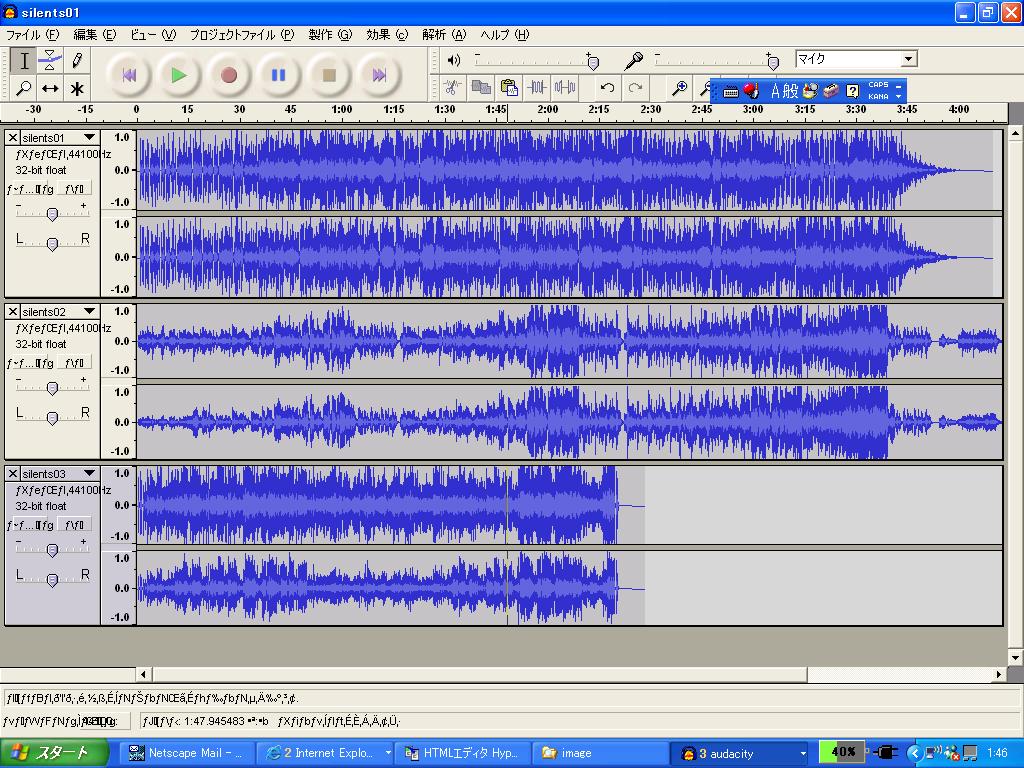Image resolution: width=1024 pixels, height=768 pixels.
Task: Select the Envelope tool
Action: pos(50,61)
